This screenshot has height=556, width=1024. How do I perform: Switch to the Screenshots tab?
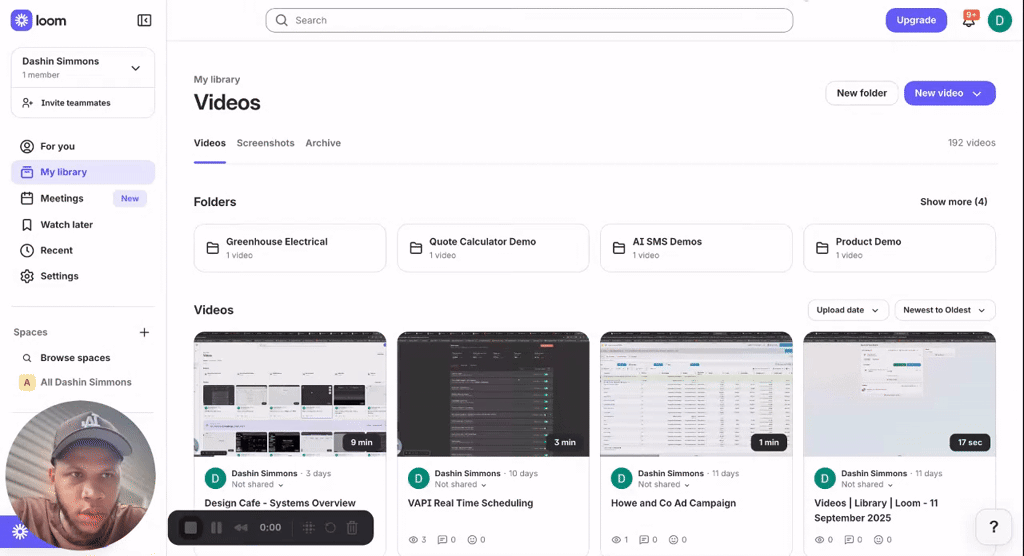click(265, 143)
